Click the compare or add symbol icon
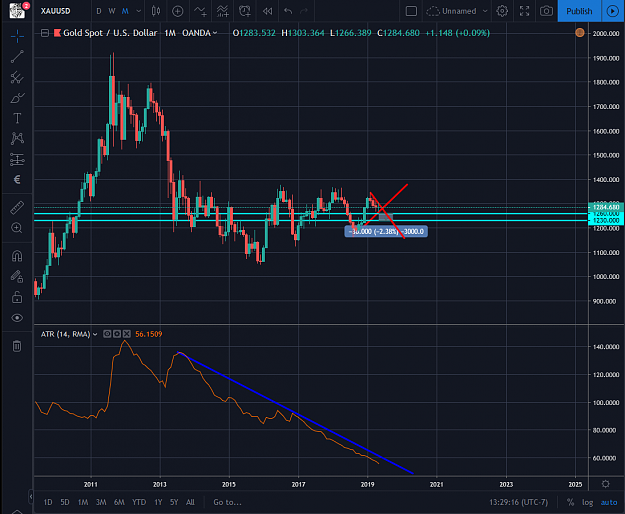Screen dimensions: 625x514 pyautogui.click(x=177, y=11)
